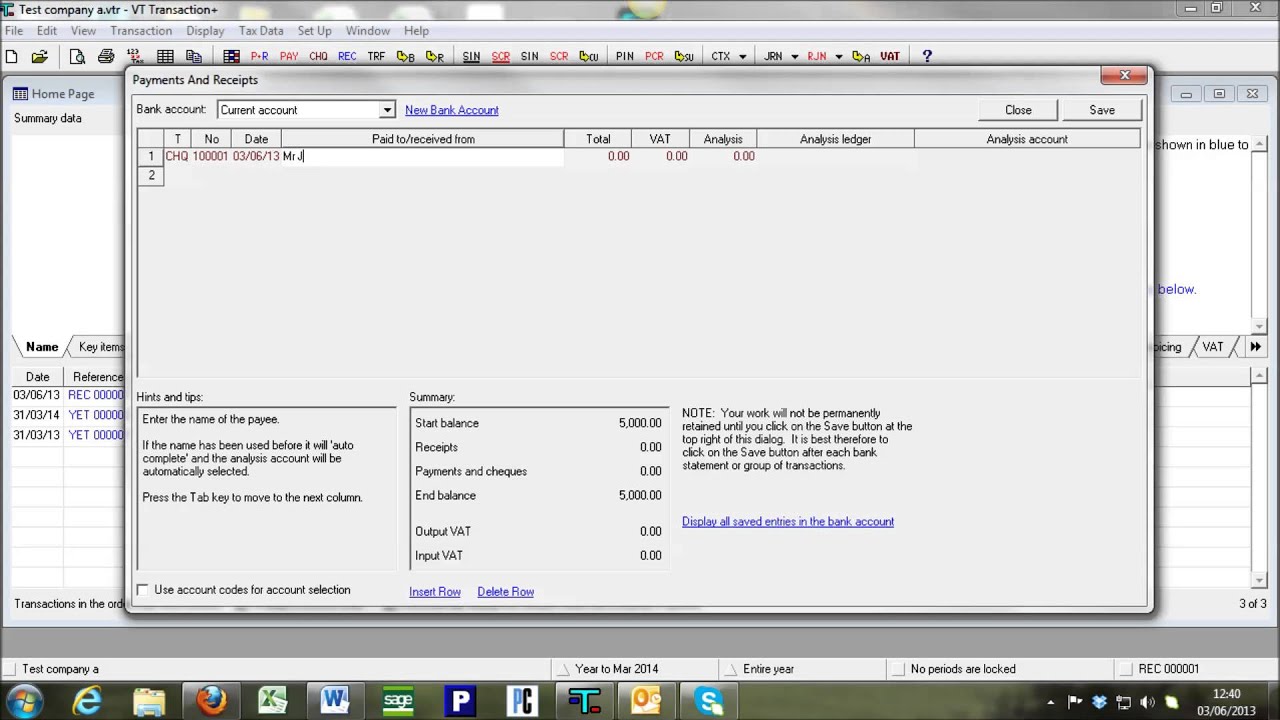Open the Display menu
This screenshot has height=720, width=1280.
coord(205,31)
